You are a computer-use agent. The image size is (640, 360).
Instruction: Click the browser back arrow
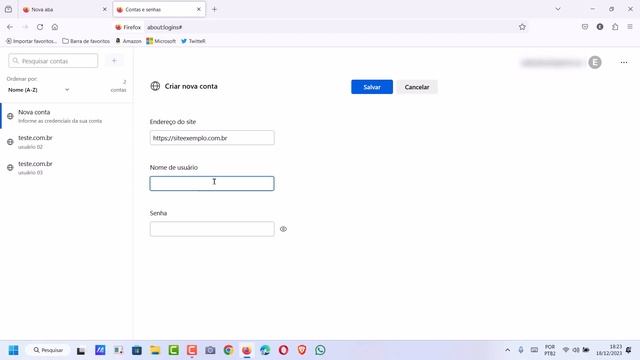[x=10, y=27]
